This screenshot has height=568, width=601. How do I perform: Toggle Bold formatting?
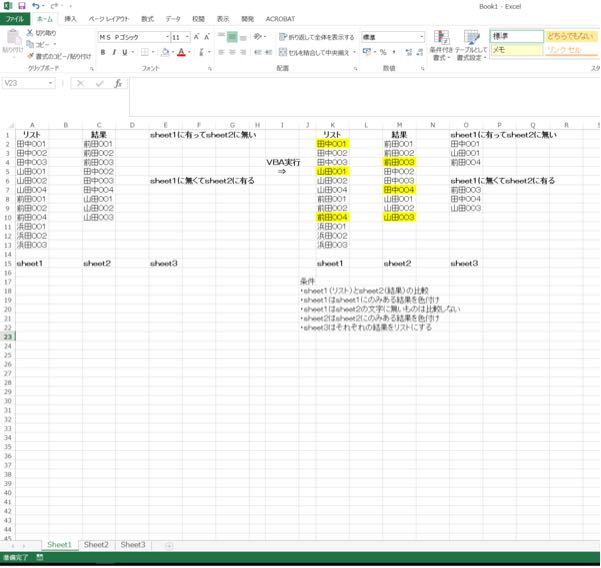point(103,52)
